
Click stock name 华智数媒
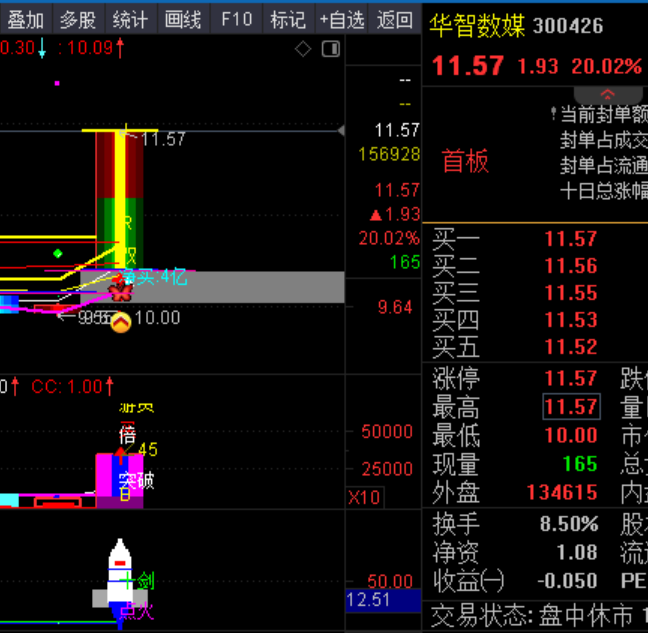(x=477, y=25)
